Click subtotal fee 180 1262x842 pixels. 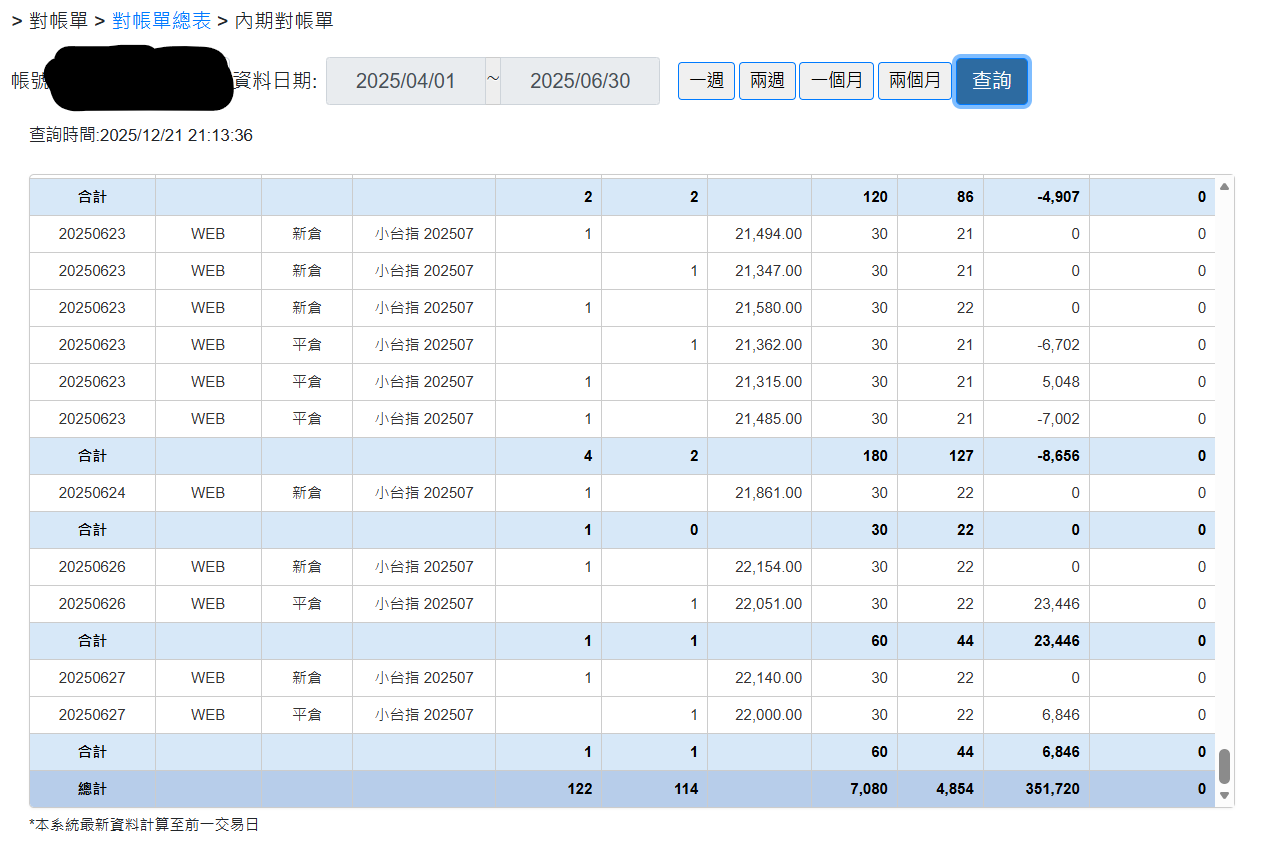coord(875,456)
